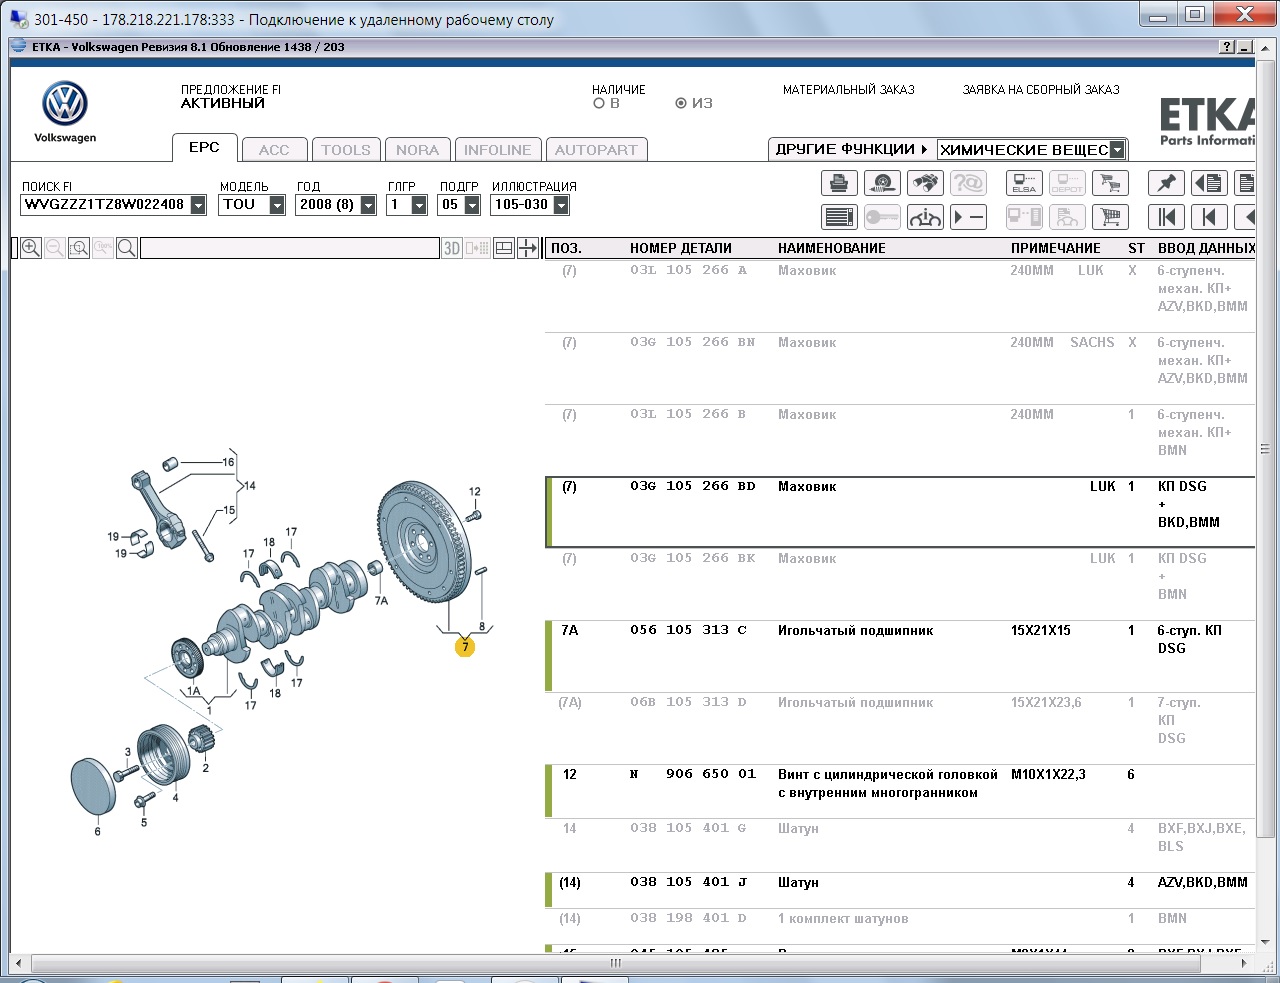Viewport: 1280px width, 983px height.
Task: Switch to the INFOLINE tab
Action: [497, 150]
